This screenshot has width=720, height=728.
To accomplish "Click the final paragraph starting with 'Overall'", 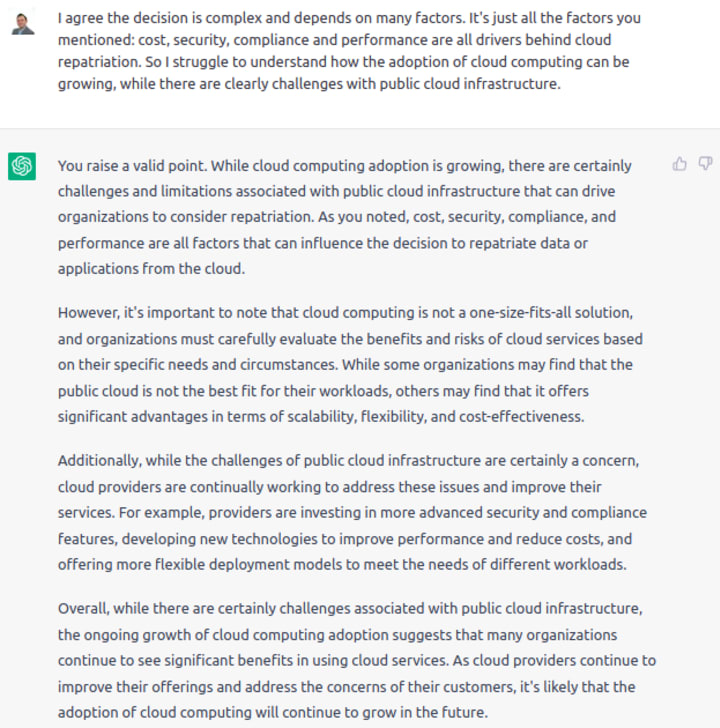I will pyautogui.click(x=357, y=660).
